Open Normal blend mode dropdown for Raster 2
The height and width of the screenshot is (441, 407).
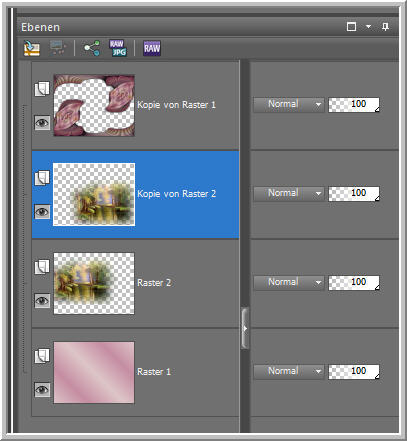(x=289, y=283)
